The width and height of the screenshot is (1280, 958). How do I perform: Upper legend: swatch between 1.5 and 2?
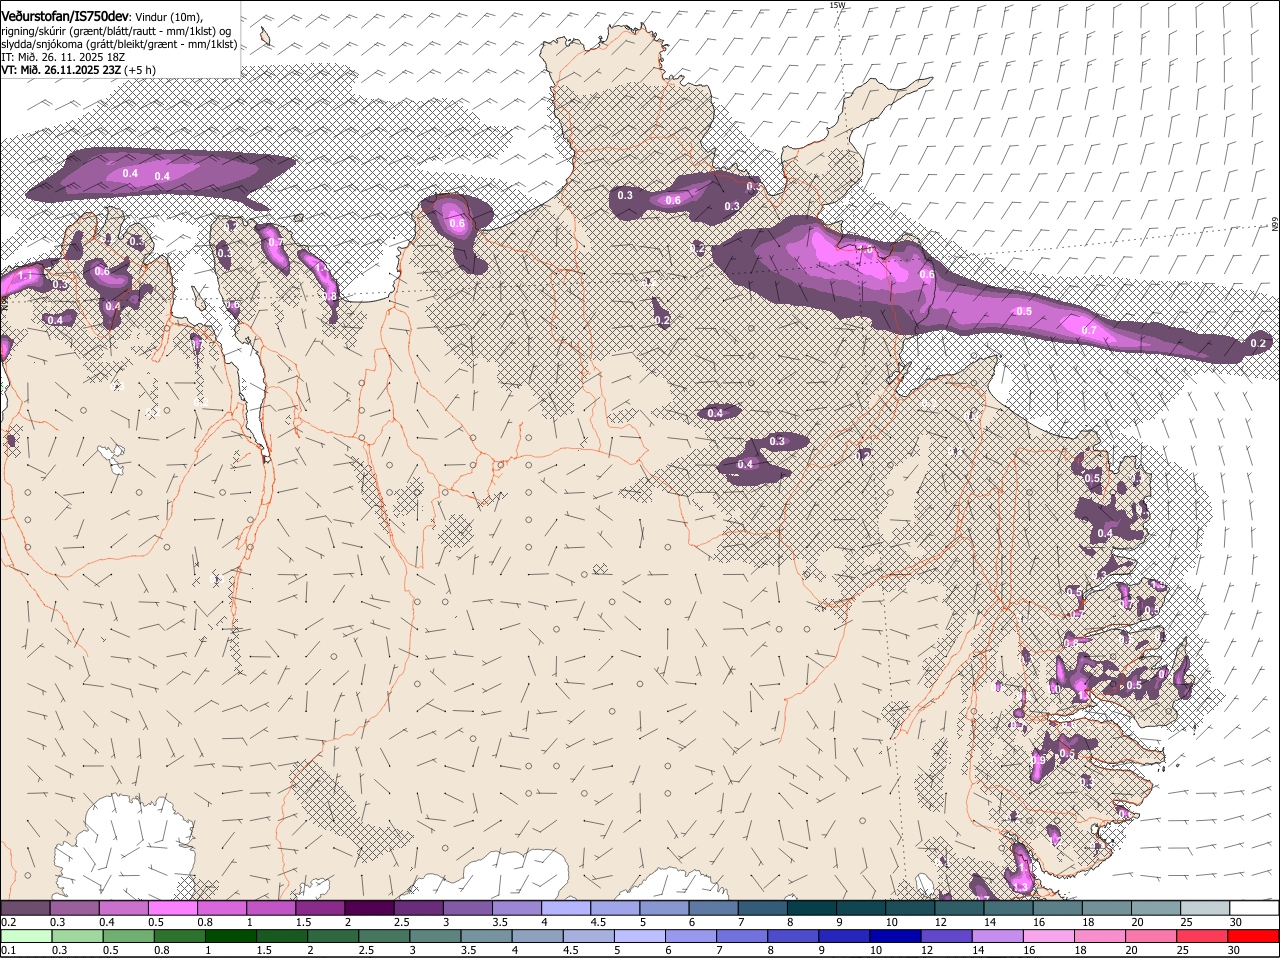pos(320,907)
